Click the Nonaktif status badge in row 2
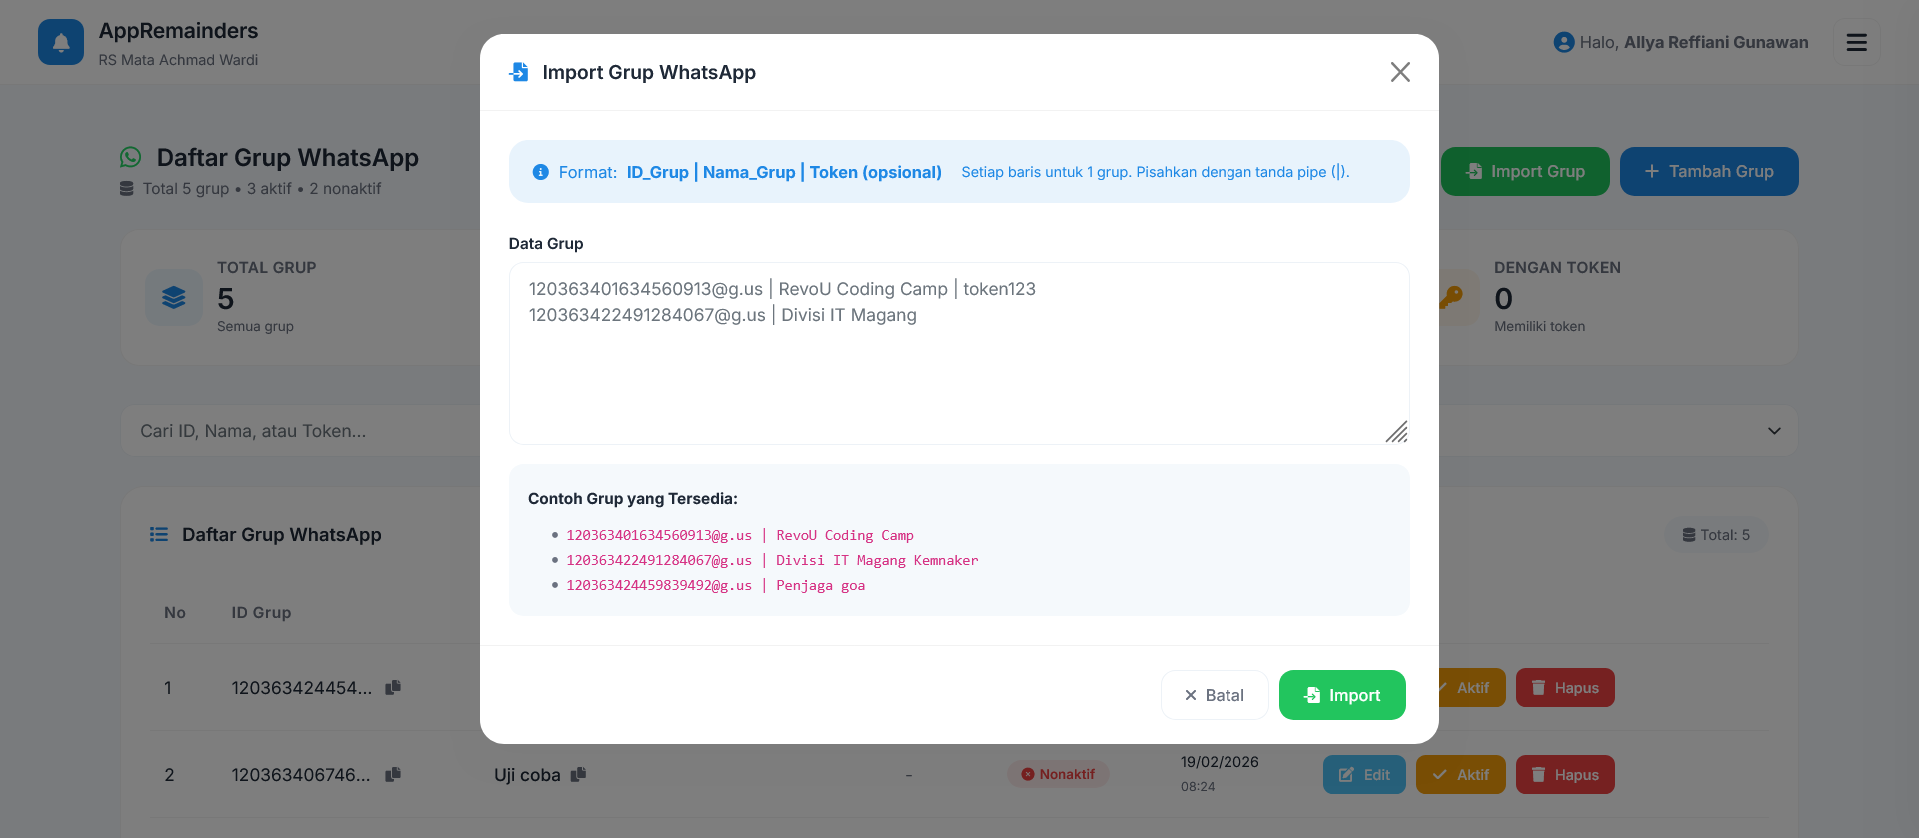1920x838 pixels. [1058, 774]
